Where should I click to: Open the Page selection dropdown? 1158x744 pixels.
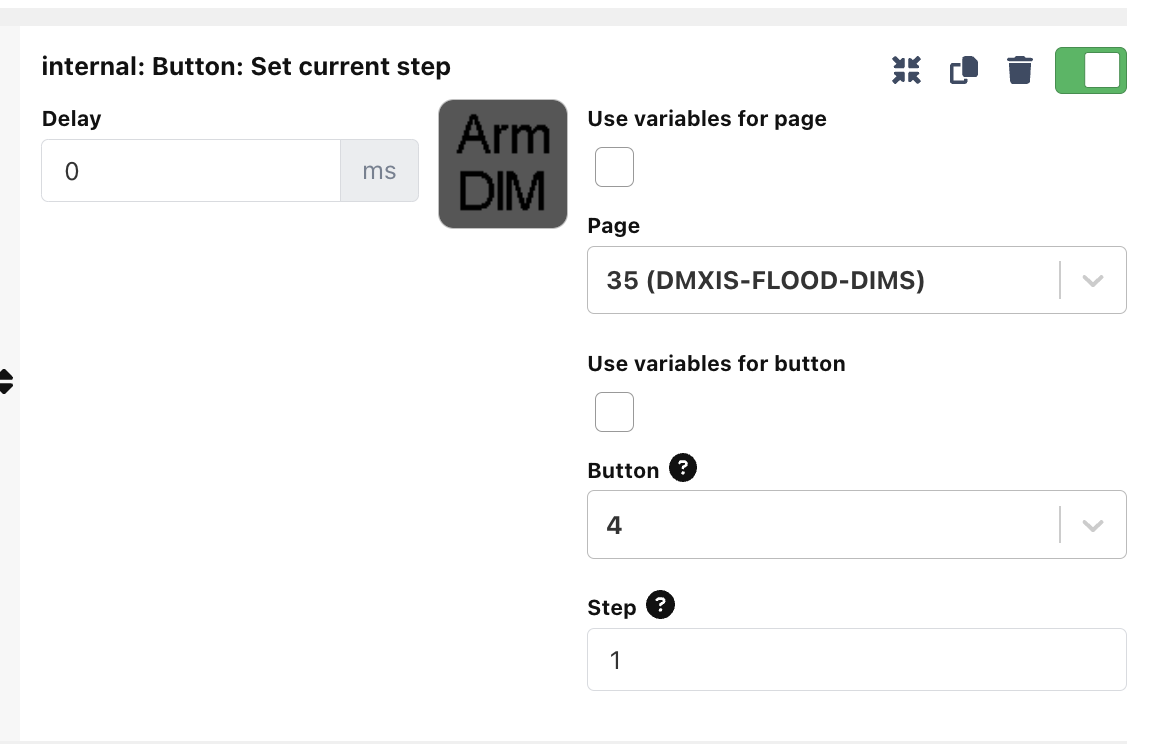click(x=820, y=280)
